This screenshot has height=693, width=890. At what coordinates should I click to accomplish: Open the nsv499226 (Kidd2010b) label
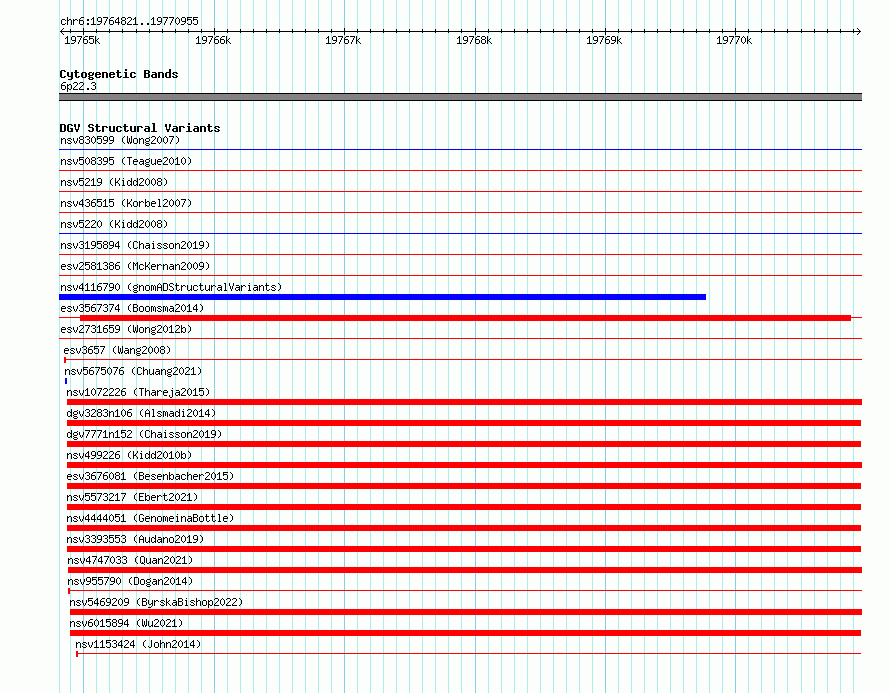pyautogui.click(x=129, y=455)
